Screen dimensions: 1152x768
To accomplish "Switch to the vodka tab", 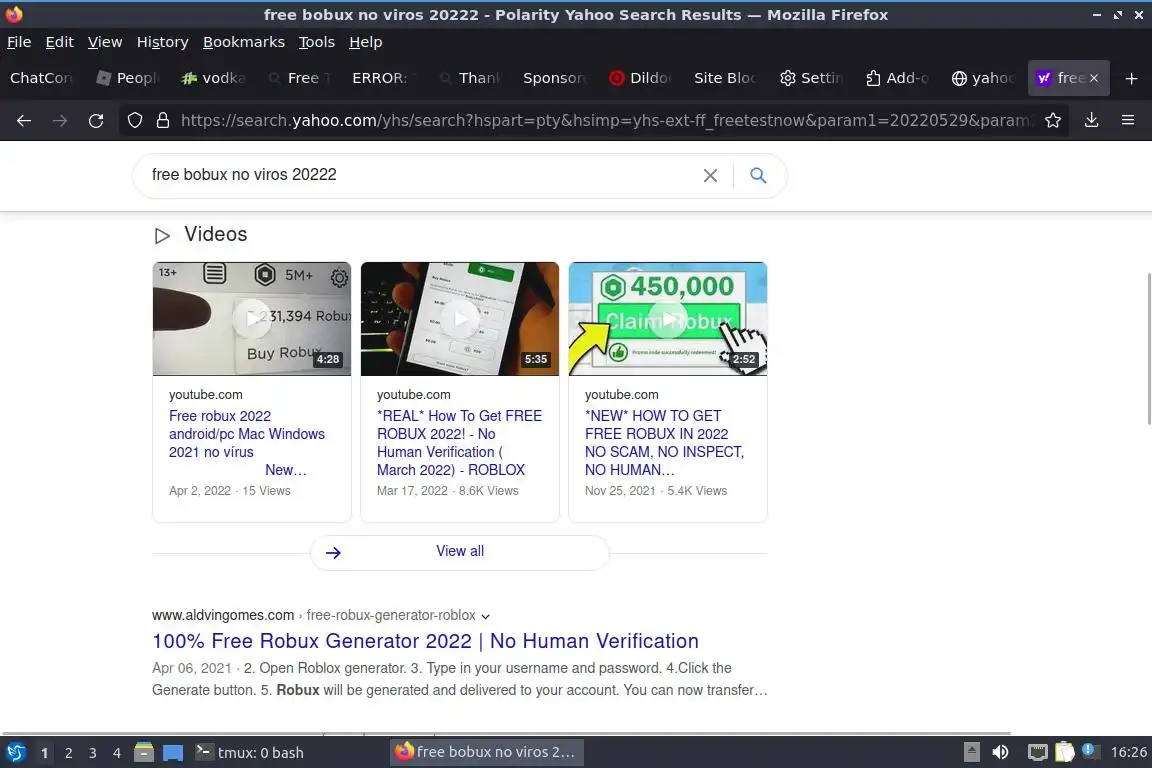I will [x=215, y=78].
